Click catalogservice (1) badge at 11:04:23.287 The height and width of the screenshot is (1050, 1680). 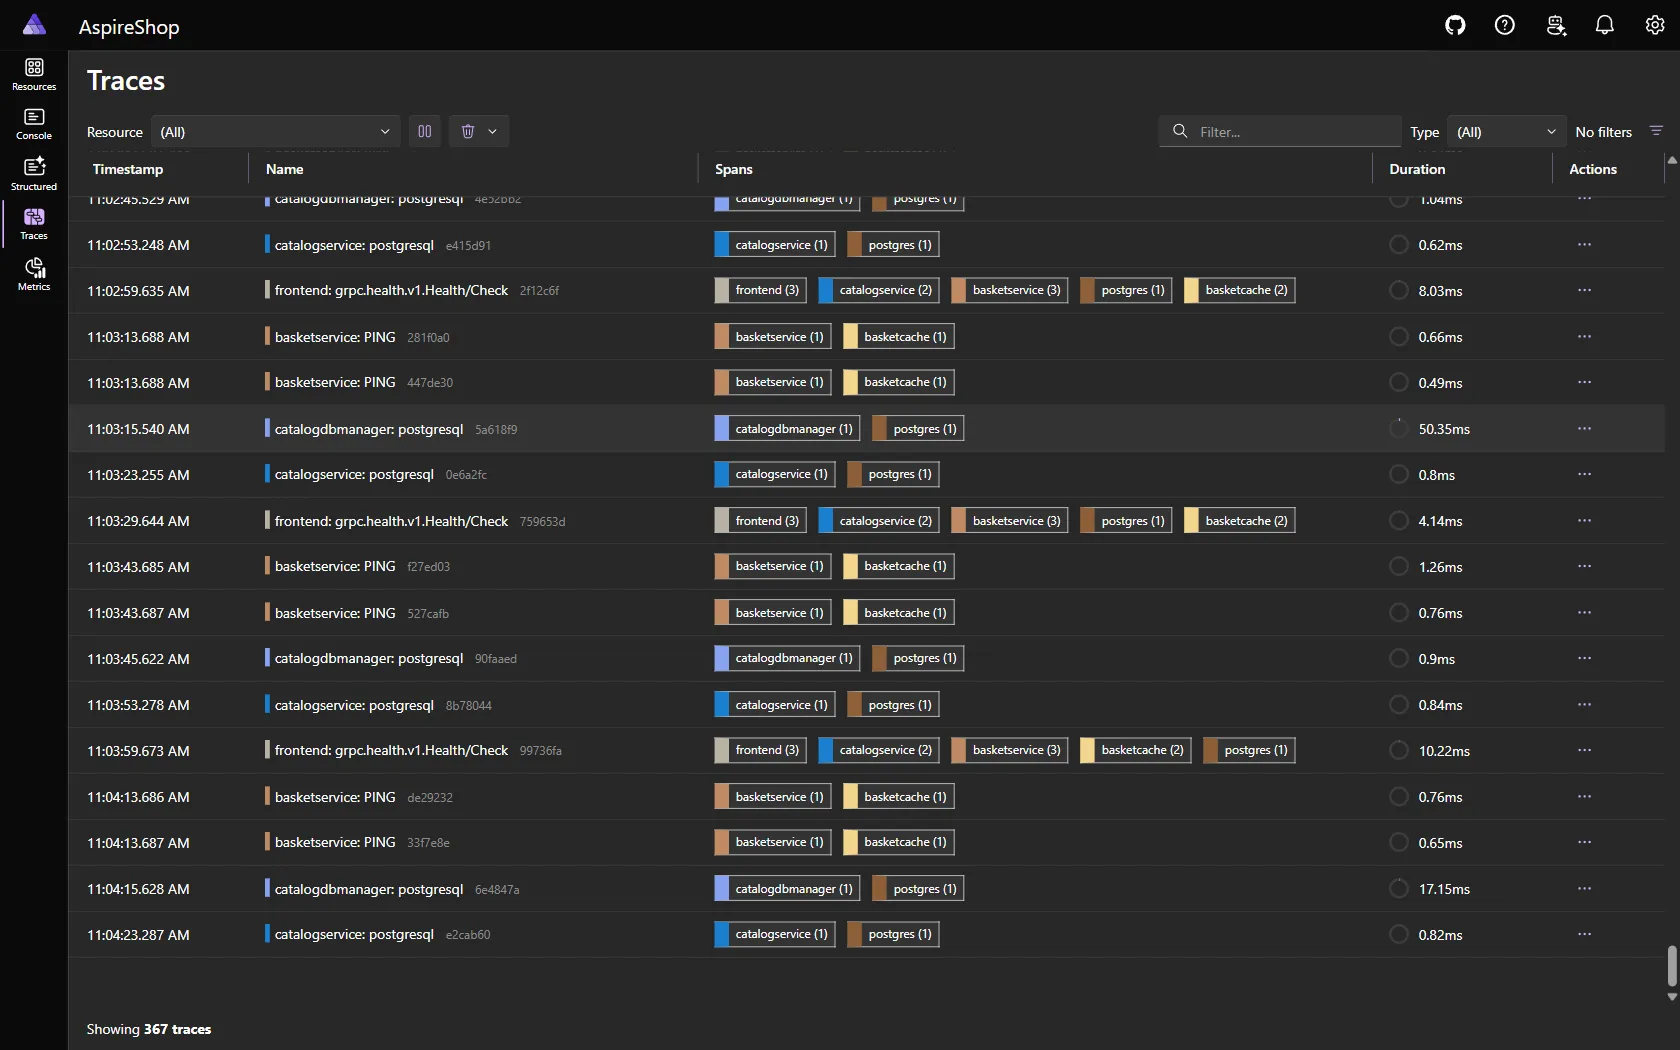pos(774,934)
